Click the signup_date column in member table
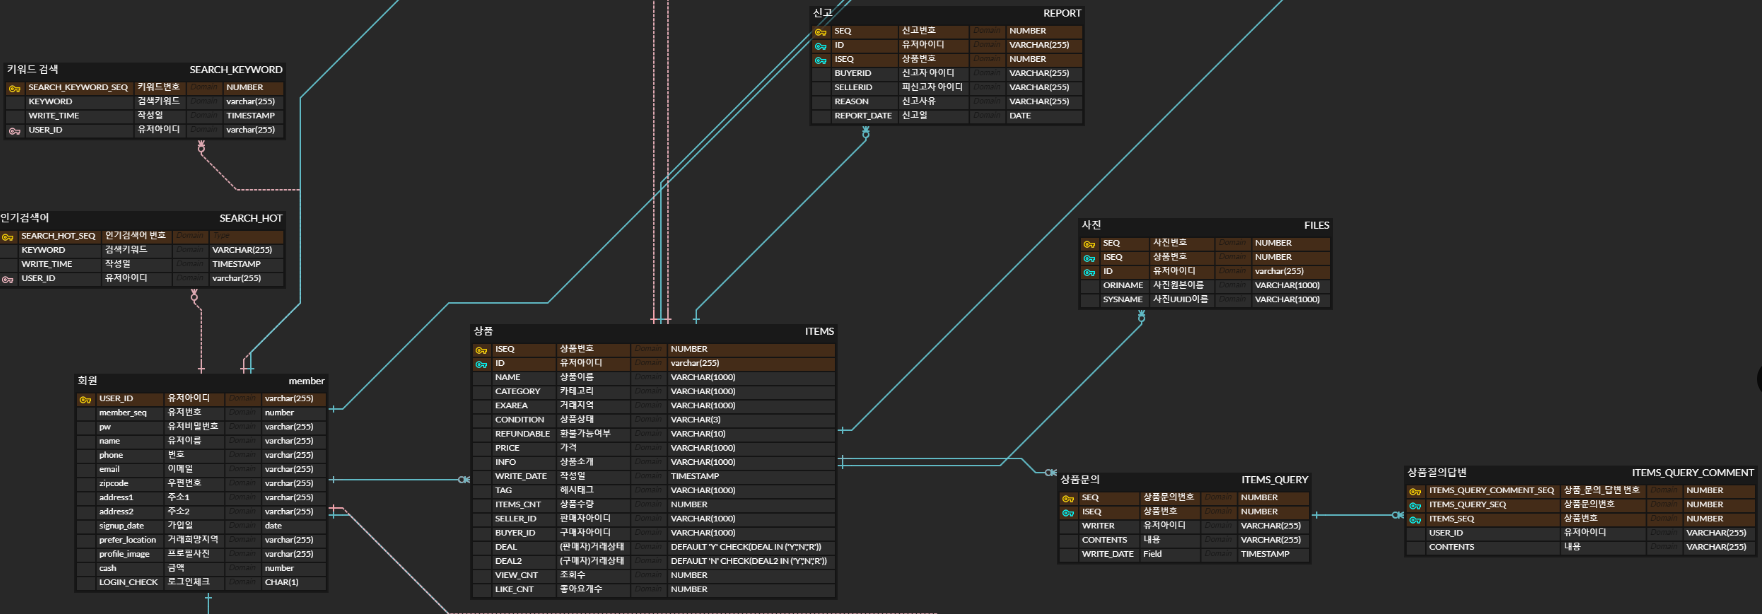This screenshot has width=1762, height=614. [121, 525]
